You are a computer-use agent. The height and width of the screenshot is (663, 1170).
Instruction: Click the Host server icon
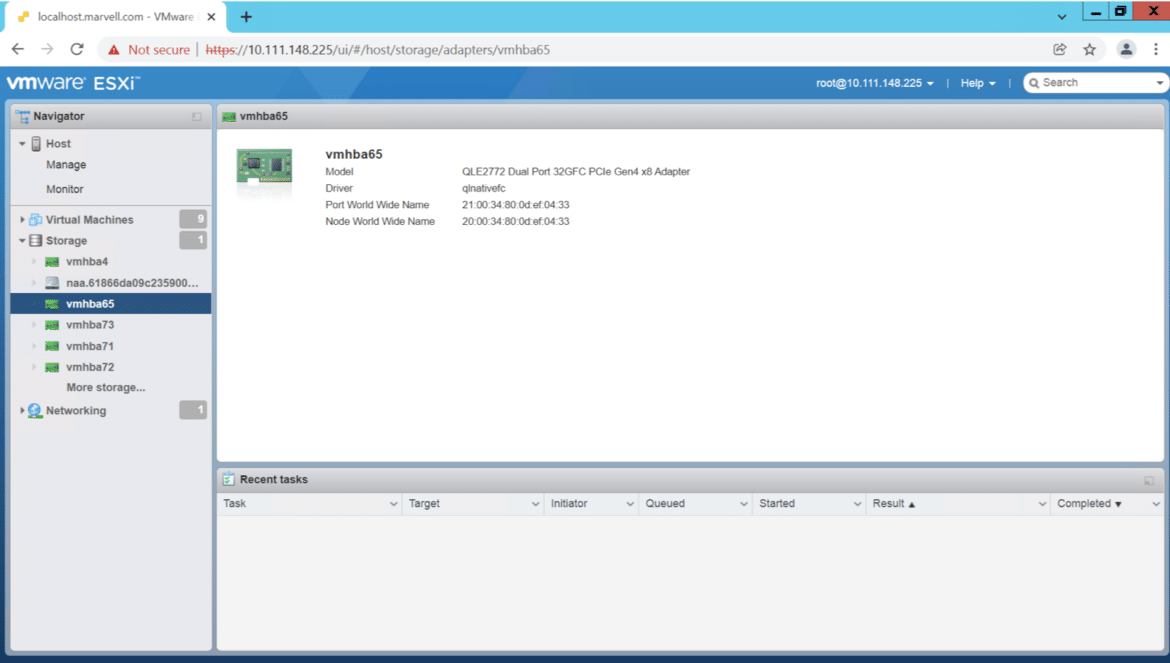[x=36, y=144]
